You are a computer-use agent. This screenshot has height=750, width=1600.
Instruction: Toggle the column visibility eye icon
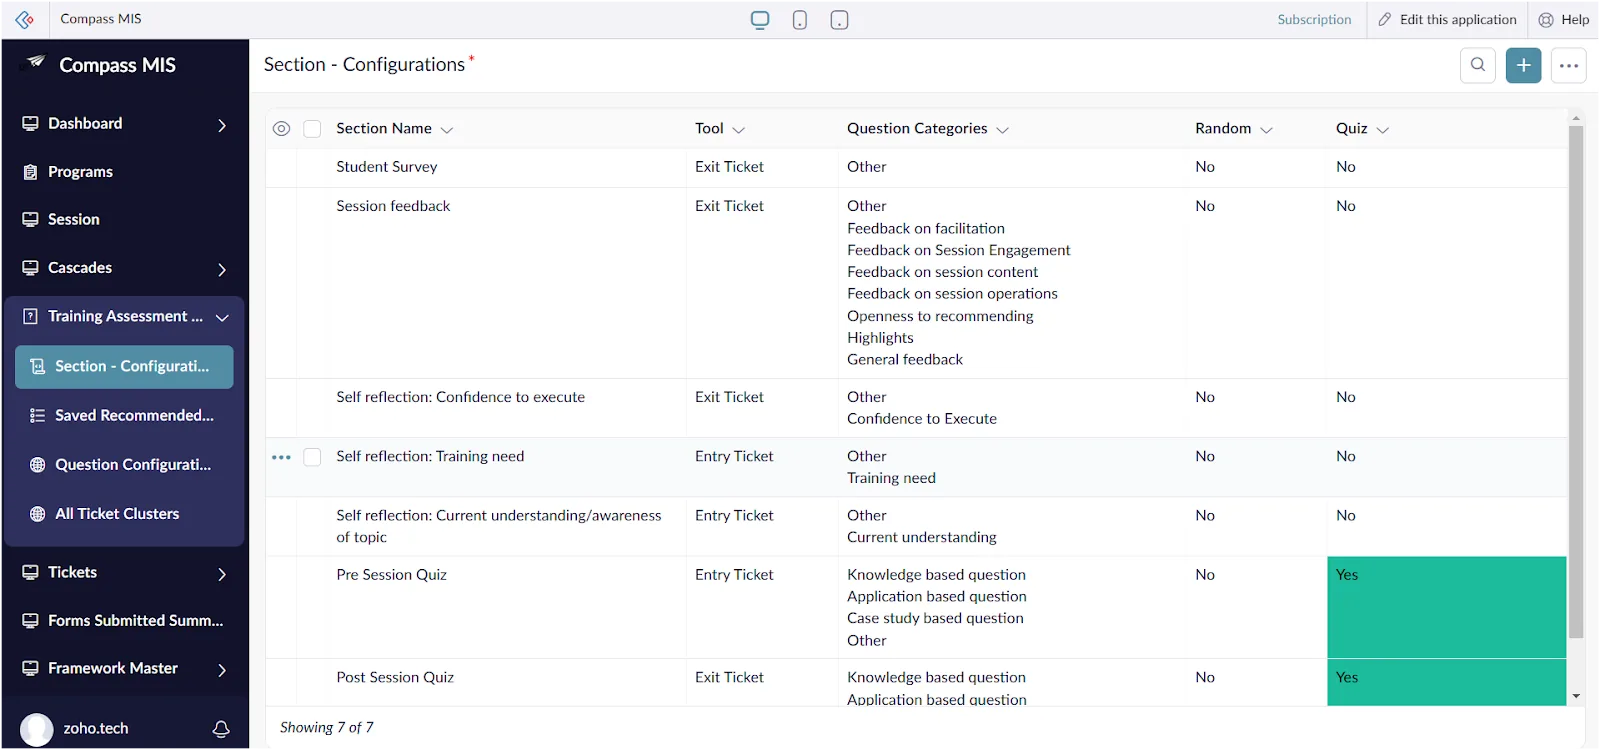coord(282,129)
